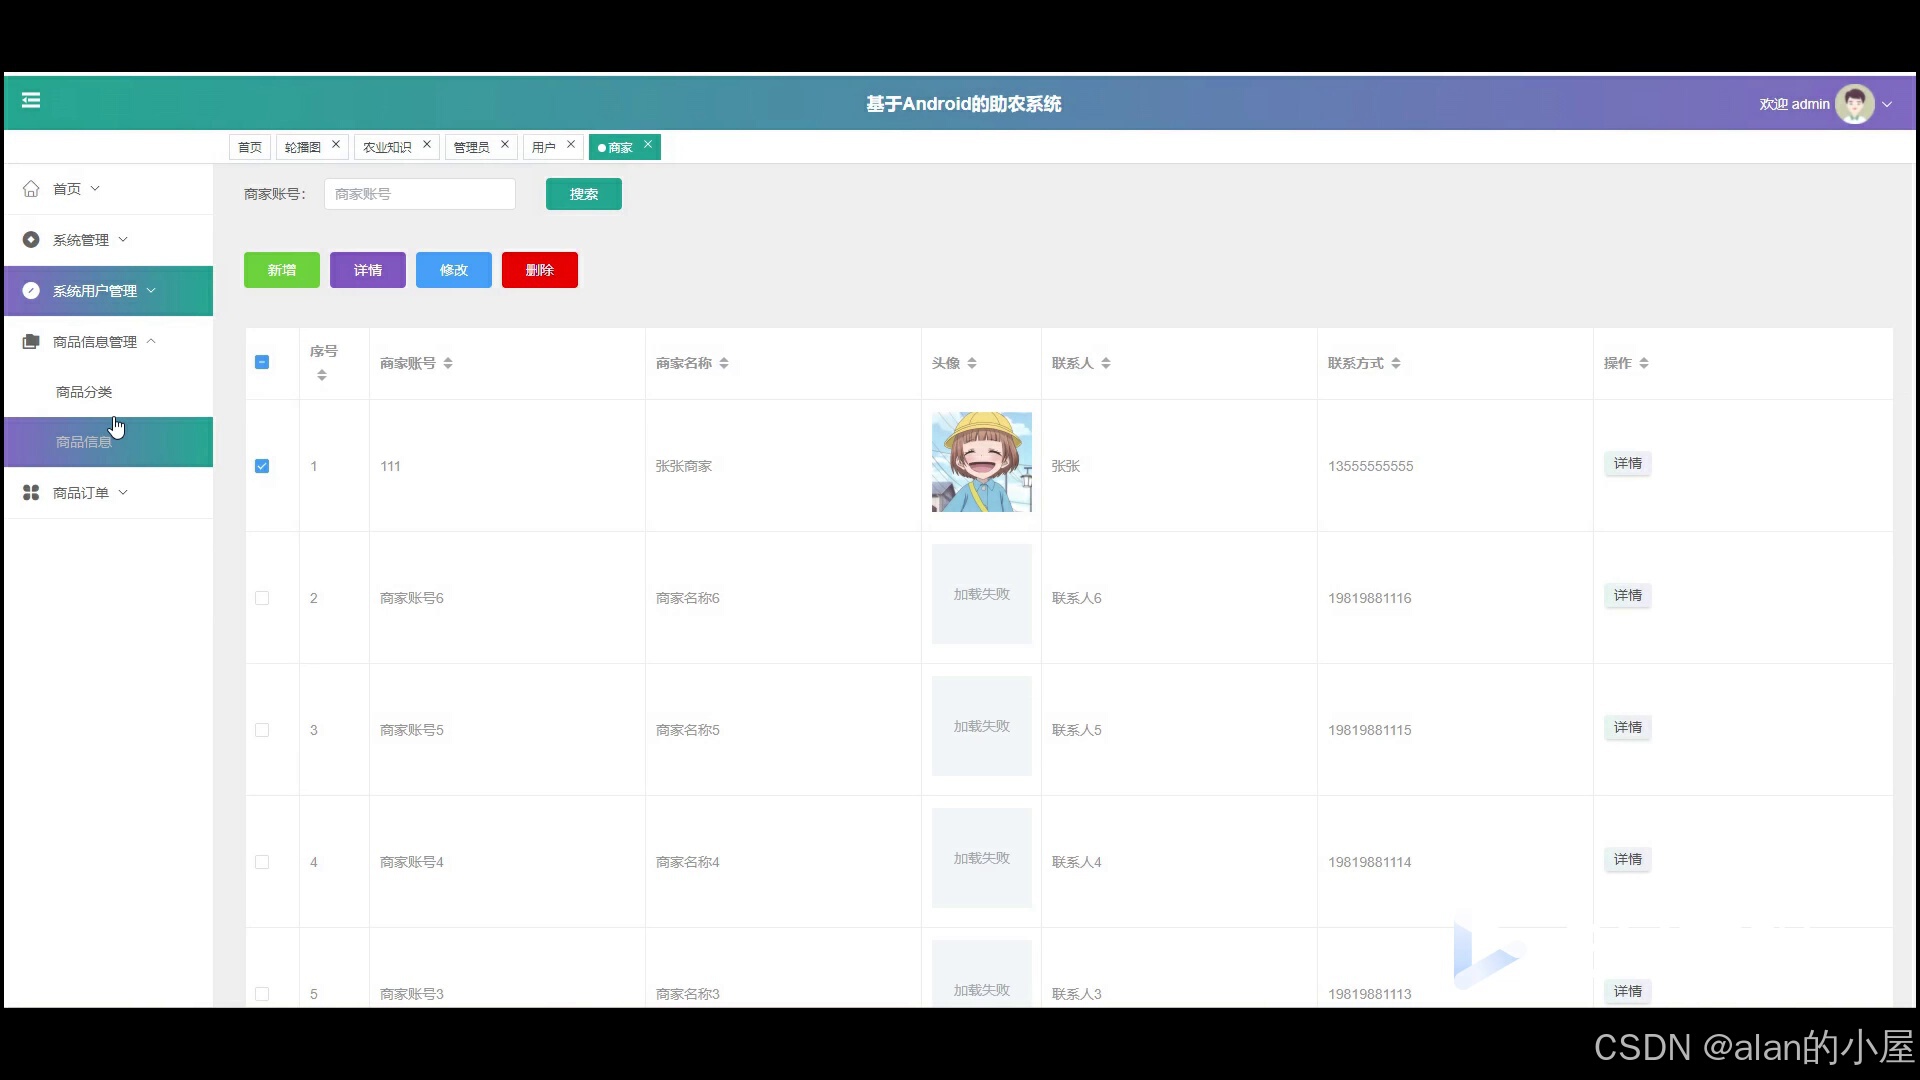This screenshot has height=1080, width=1920.
Task: Close the 农业知识 tab
Action: coord(427,145)
